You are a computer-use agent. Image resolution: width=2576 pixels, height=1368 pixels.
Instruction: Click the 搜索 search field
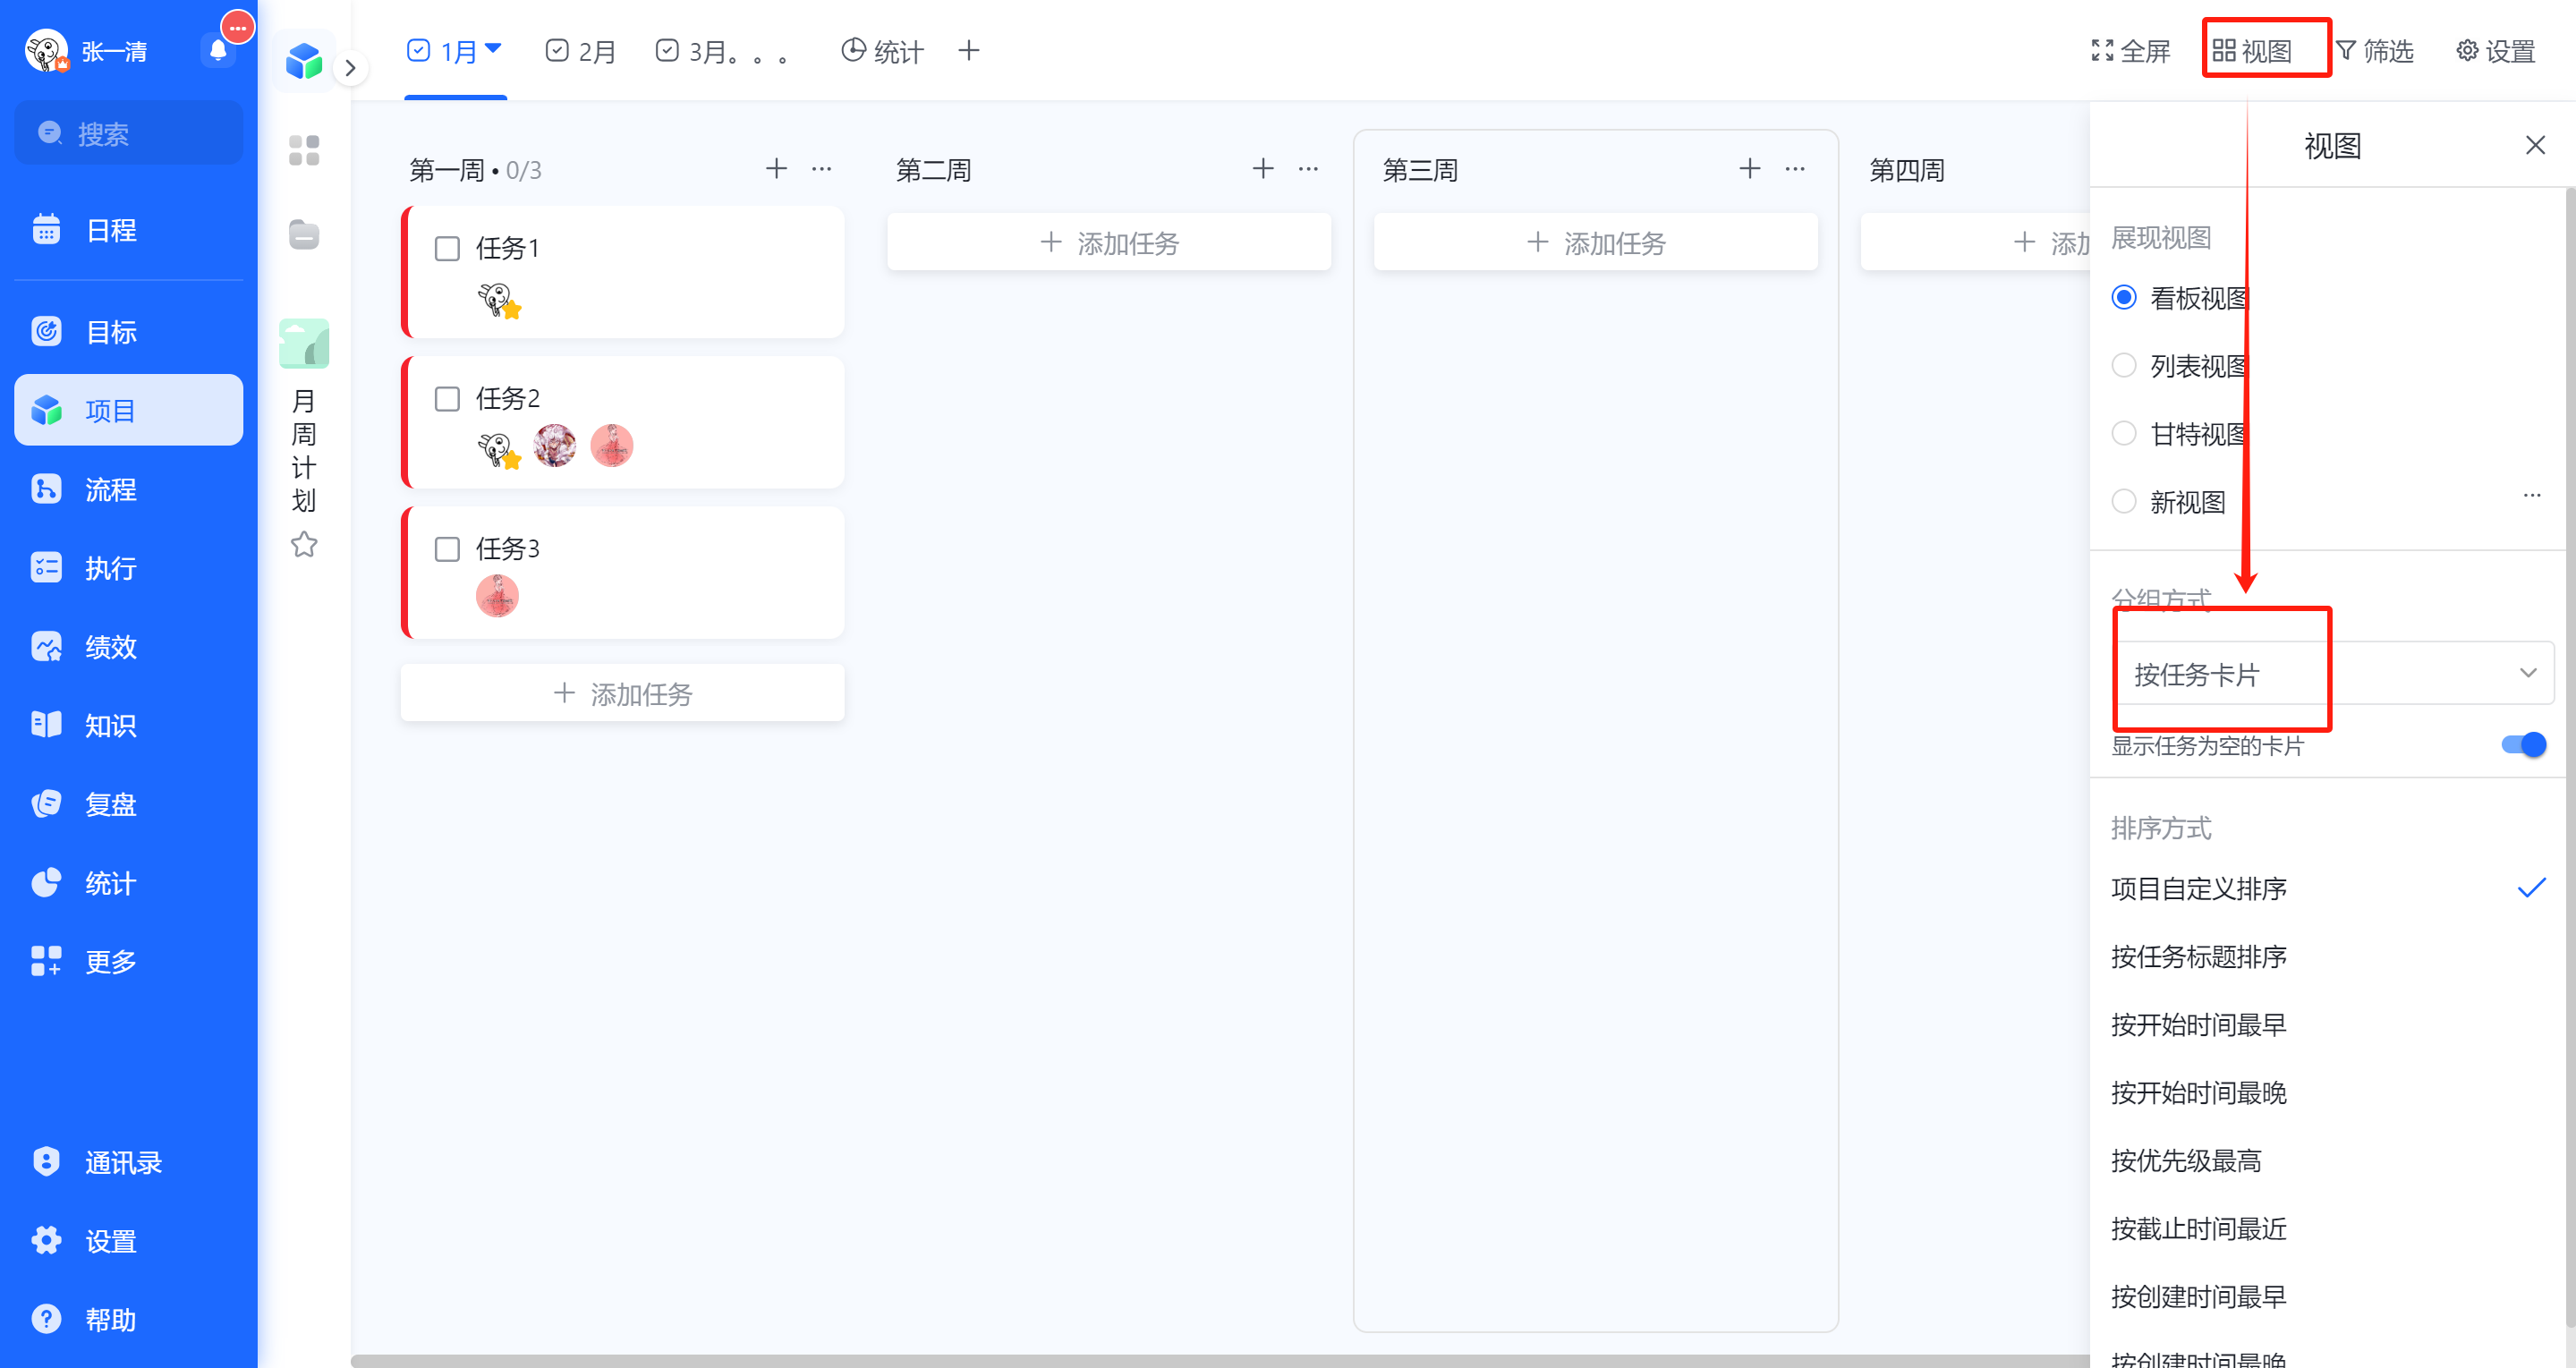tap(128, 133)
